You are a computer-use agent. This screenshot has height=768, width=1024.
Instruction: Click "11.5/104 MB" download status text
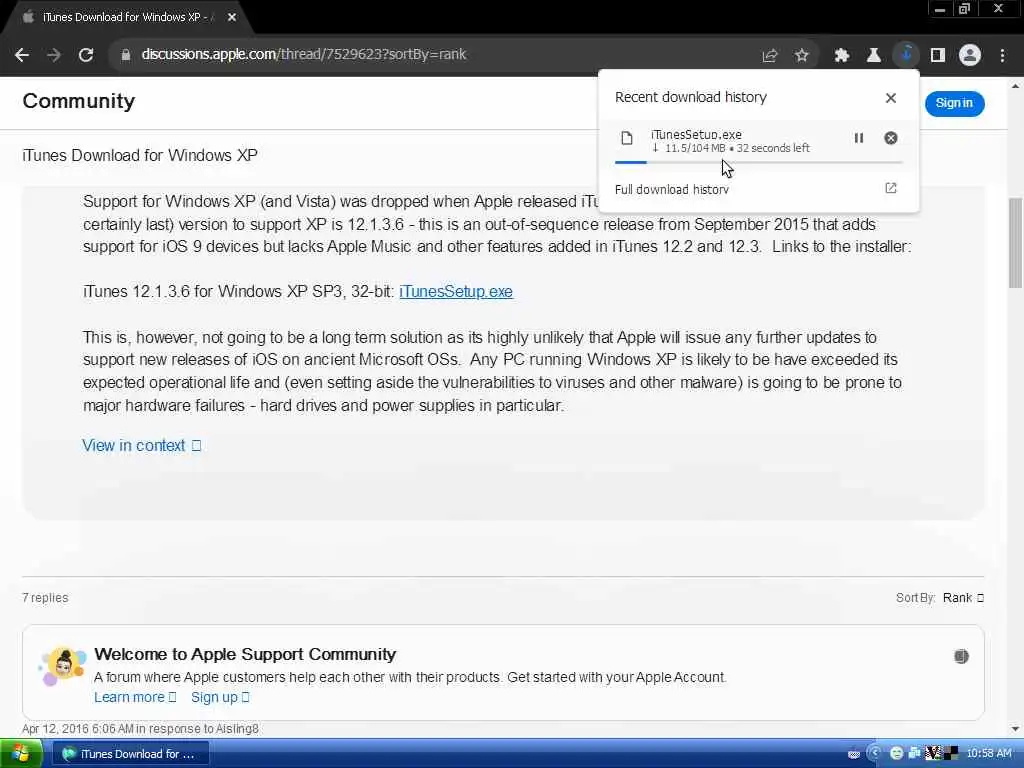[695, 148]
